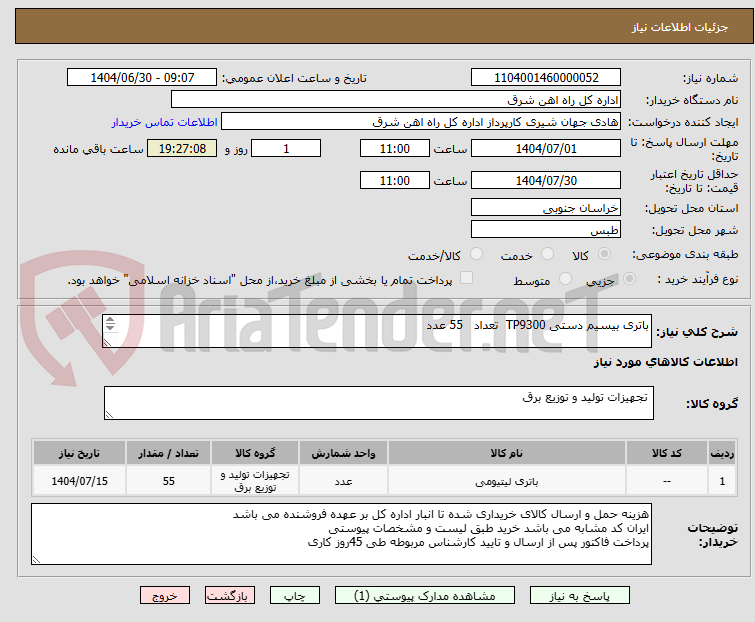Click the resize handle of goods group box
The image size is (755, 622).
click(109, 415)
